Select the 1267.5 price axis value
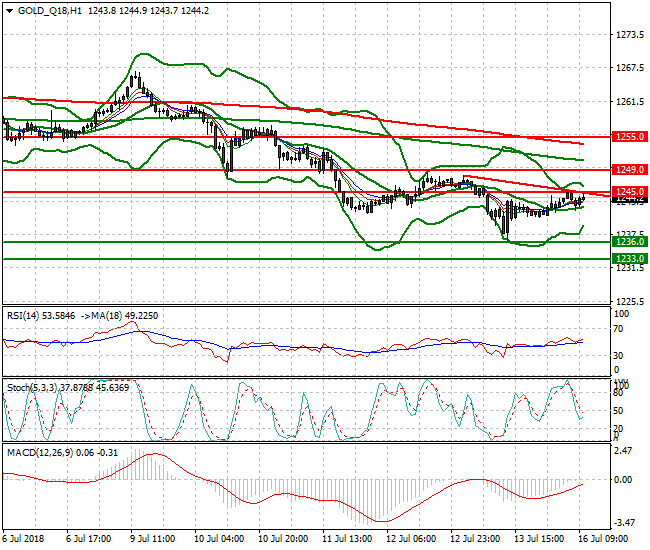650x550 pixels. point(630,68)
